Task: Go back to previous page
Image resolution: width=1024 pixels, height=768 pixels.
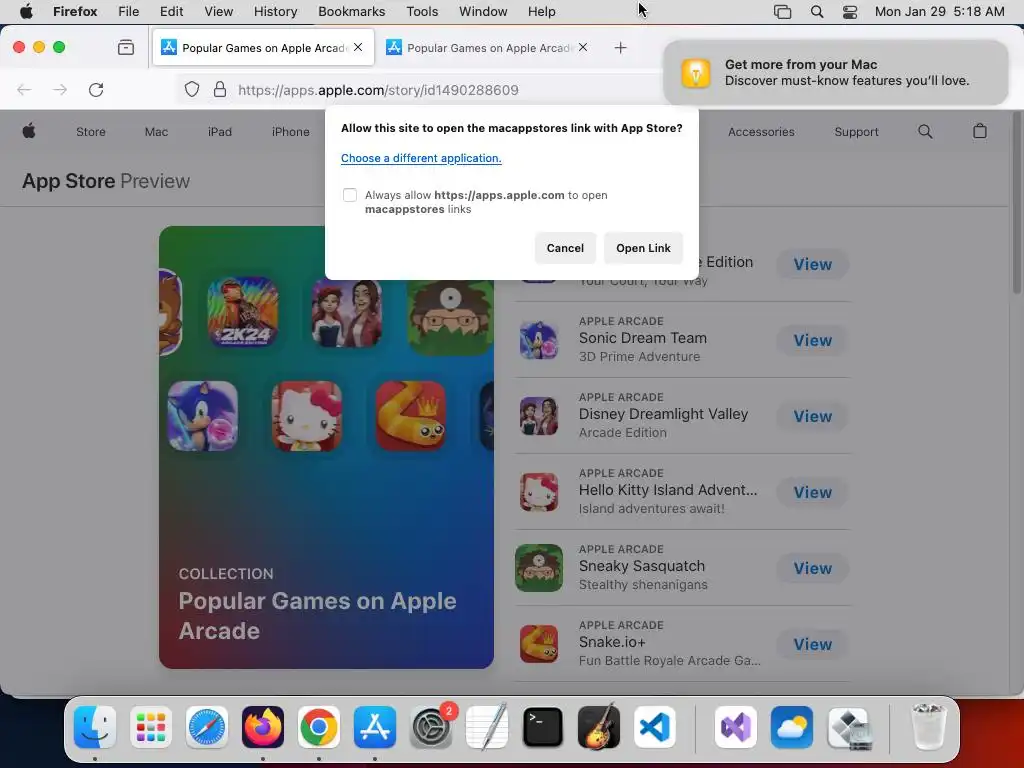Action: 24,89
